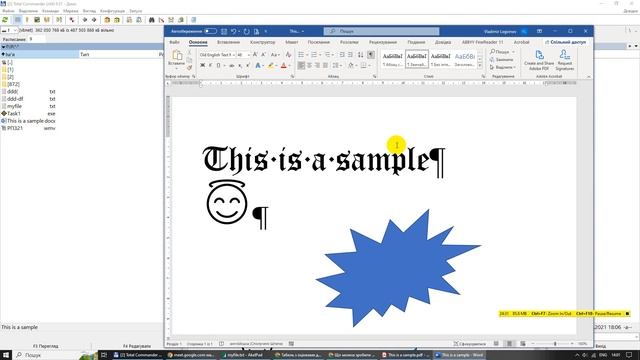Apply the red font color

284,65
